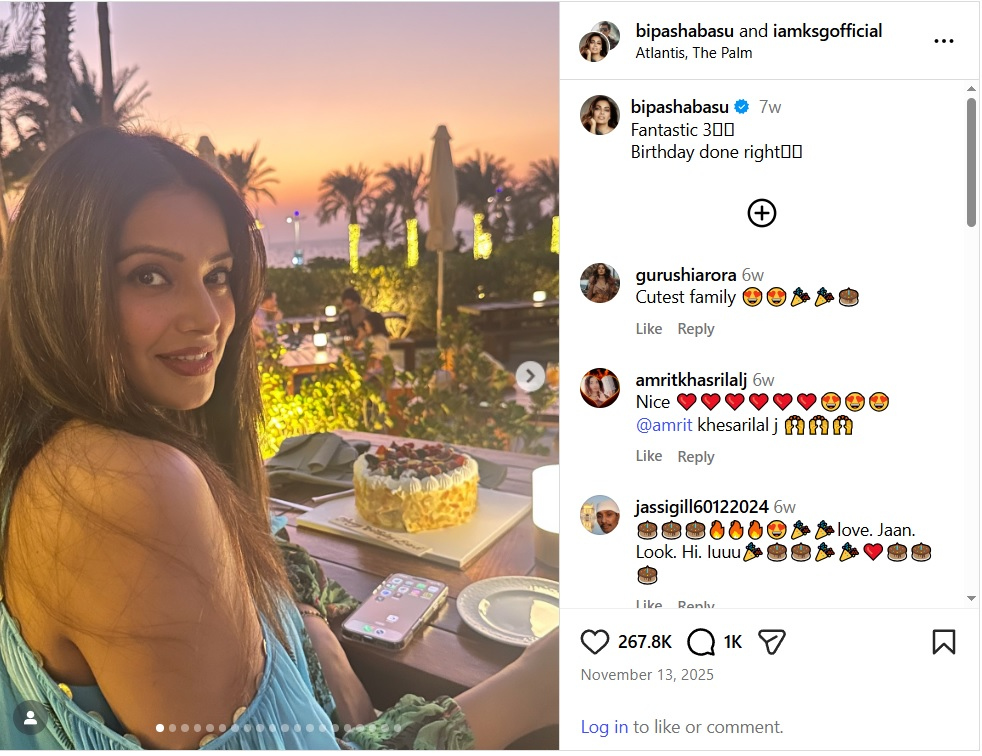Open amritkhasrilalj's profile avatar
Screen dimensions: 982x756
point(600,388)
